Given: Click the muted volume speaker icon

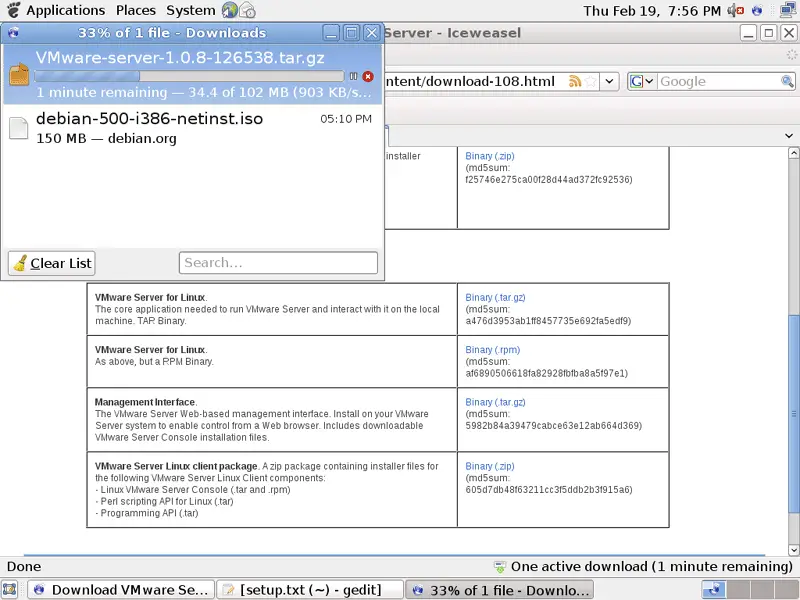Looking at the screenshot, I should point(736,10).
